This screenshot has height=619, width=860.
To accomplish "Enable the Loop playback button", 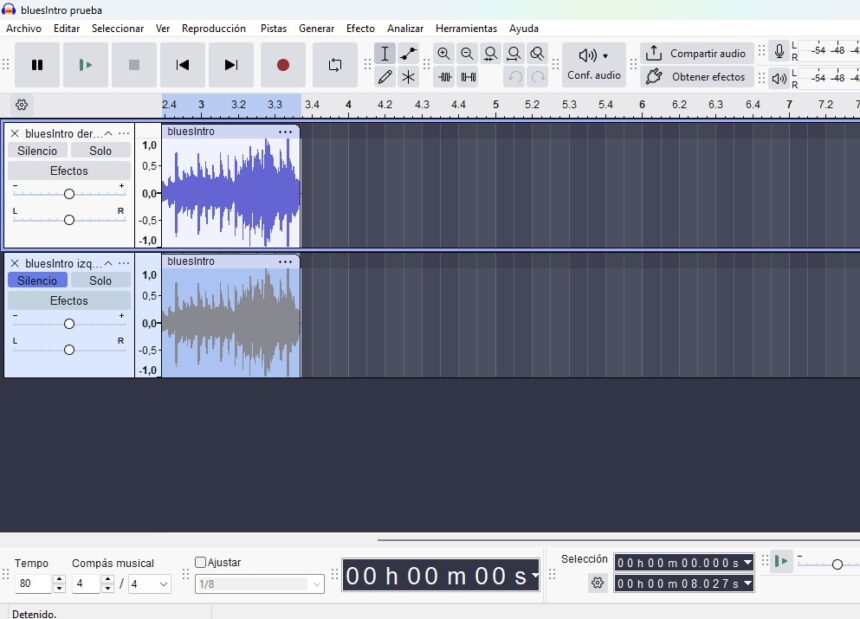I will (x=335, y=65).
